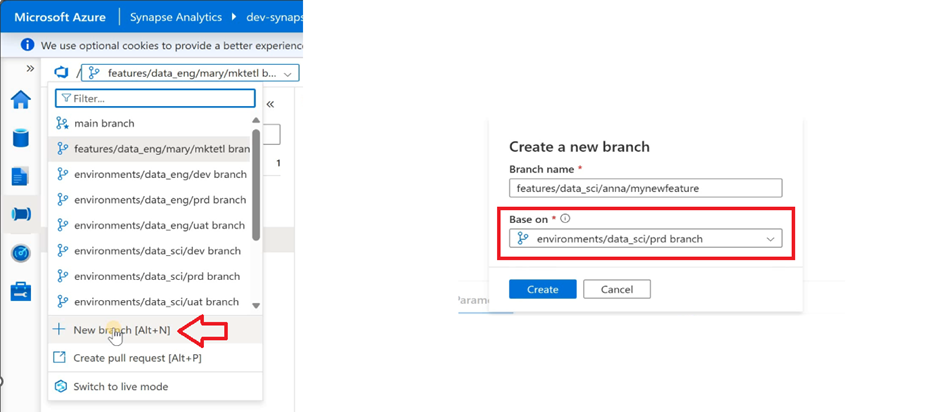This screenshot has width=940, height=412.
Task: Open the features/data_eng/mary/mktetl branch dropdown
Action: [190, 73]
